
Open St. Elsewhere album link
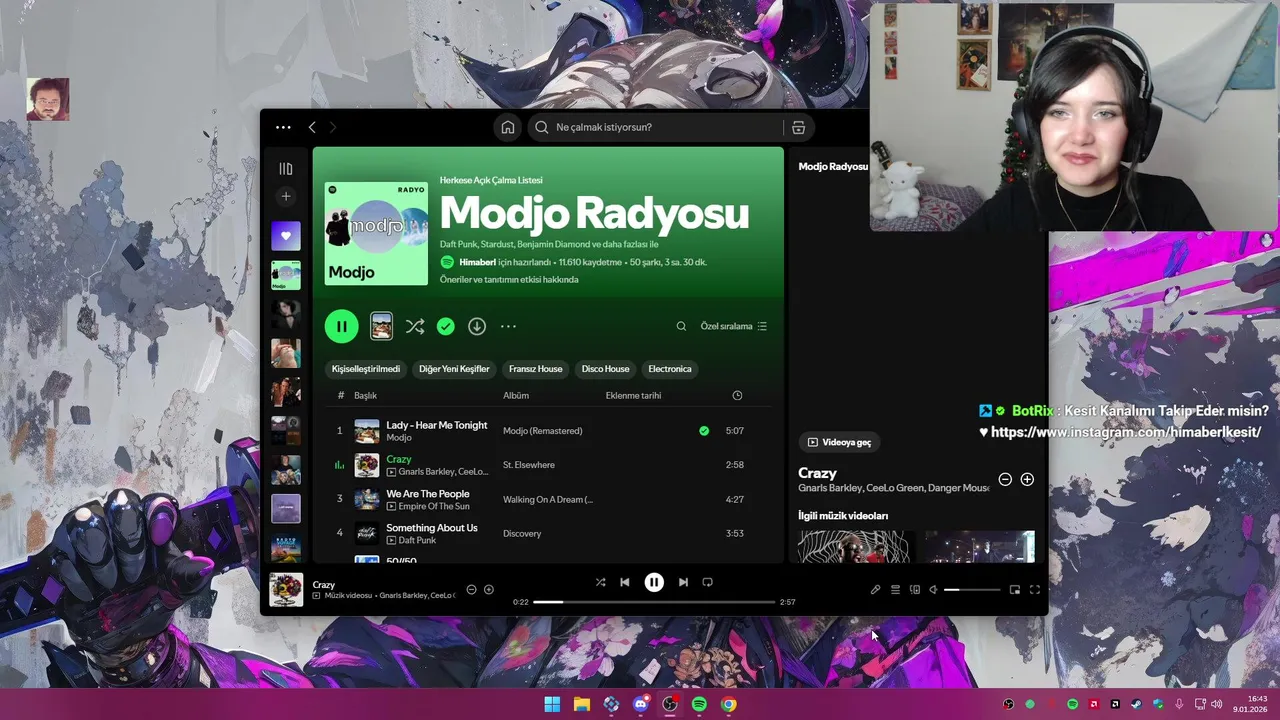tap(529, 465)
